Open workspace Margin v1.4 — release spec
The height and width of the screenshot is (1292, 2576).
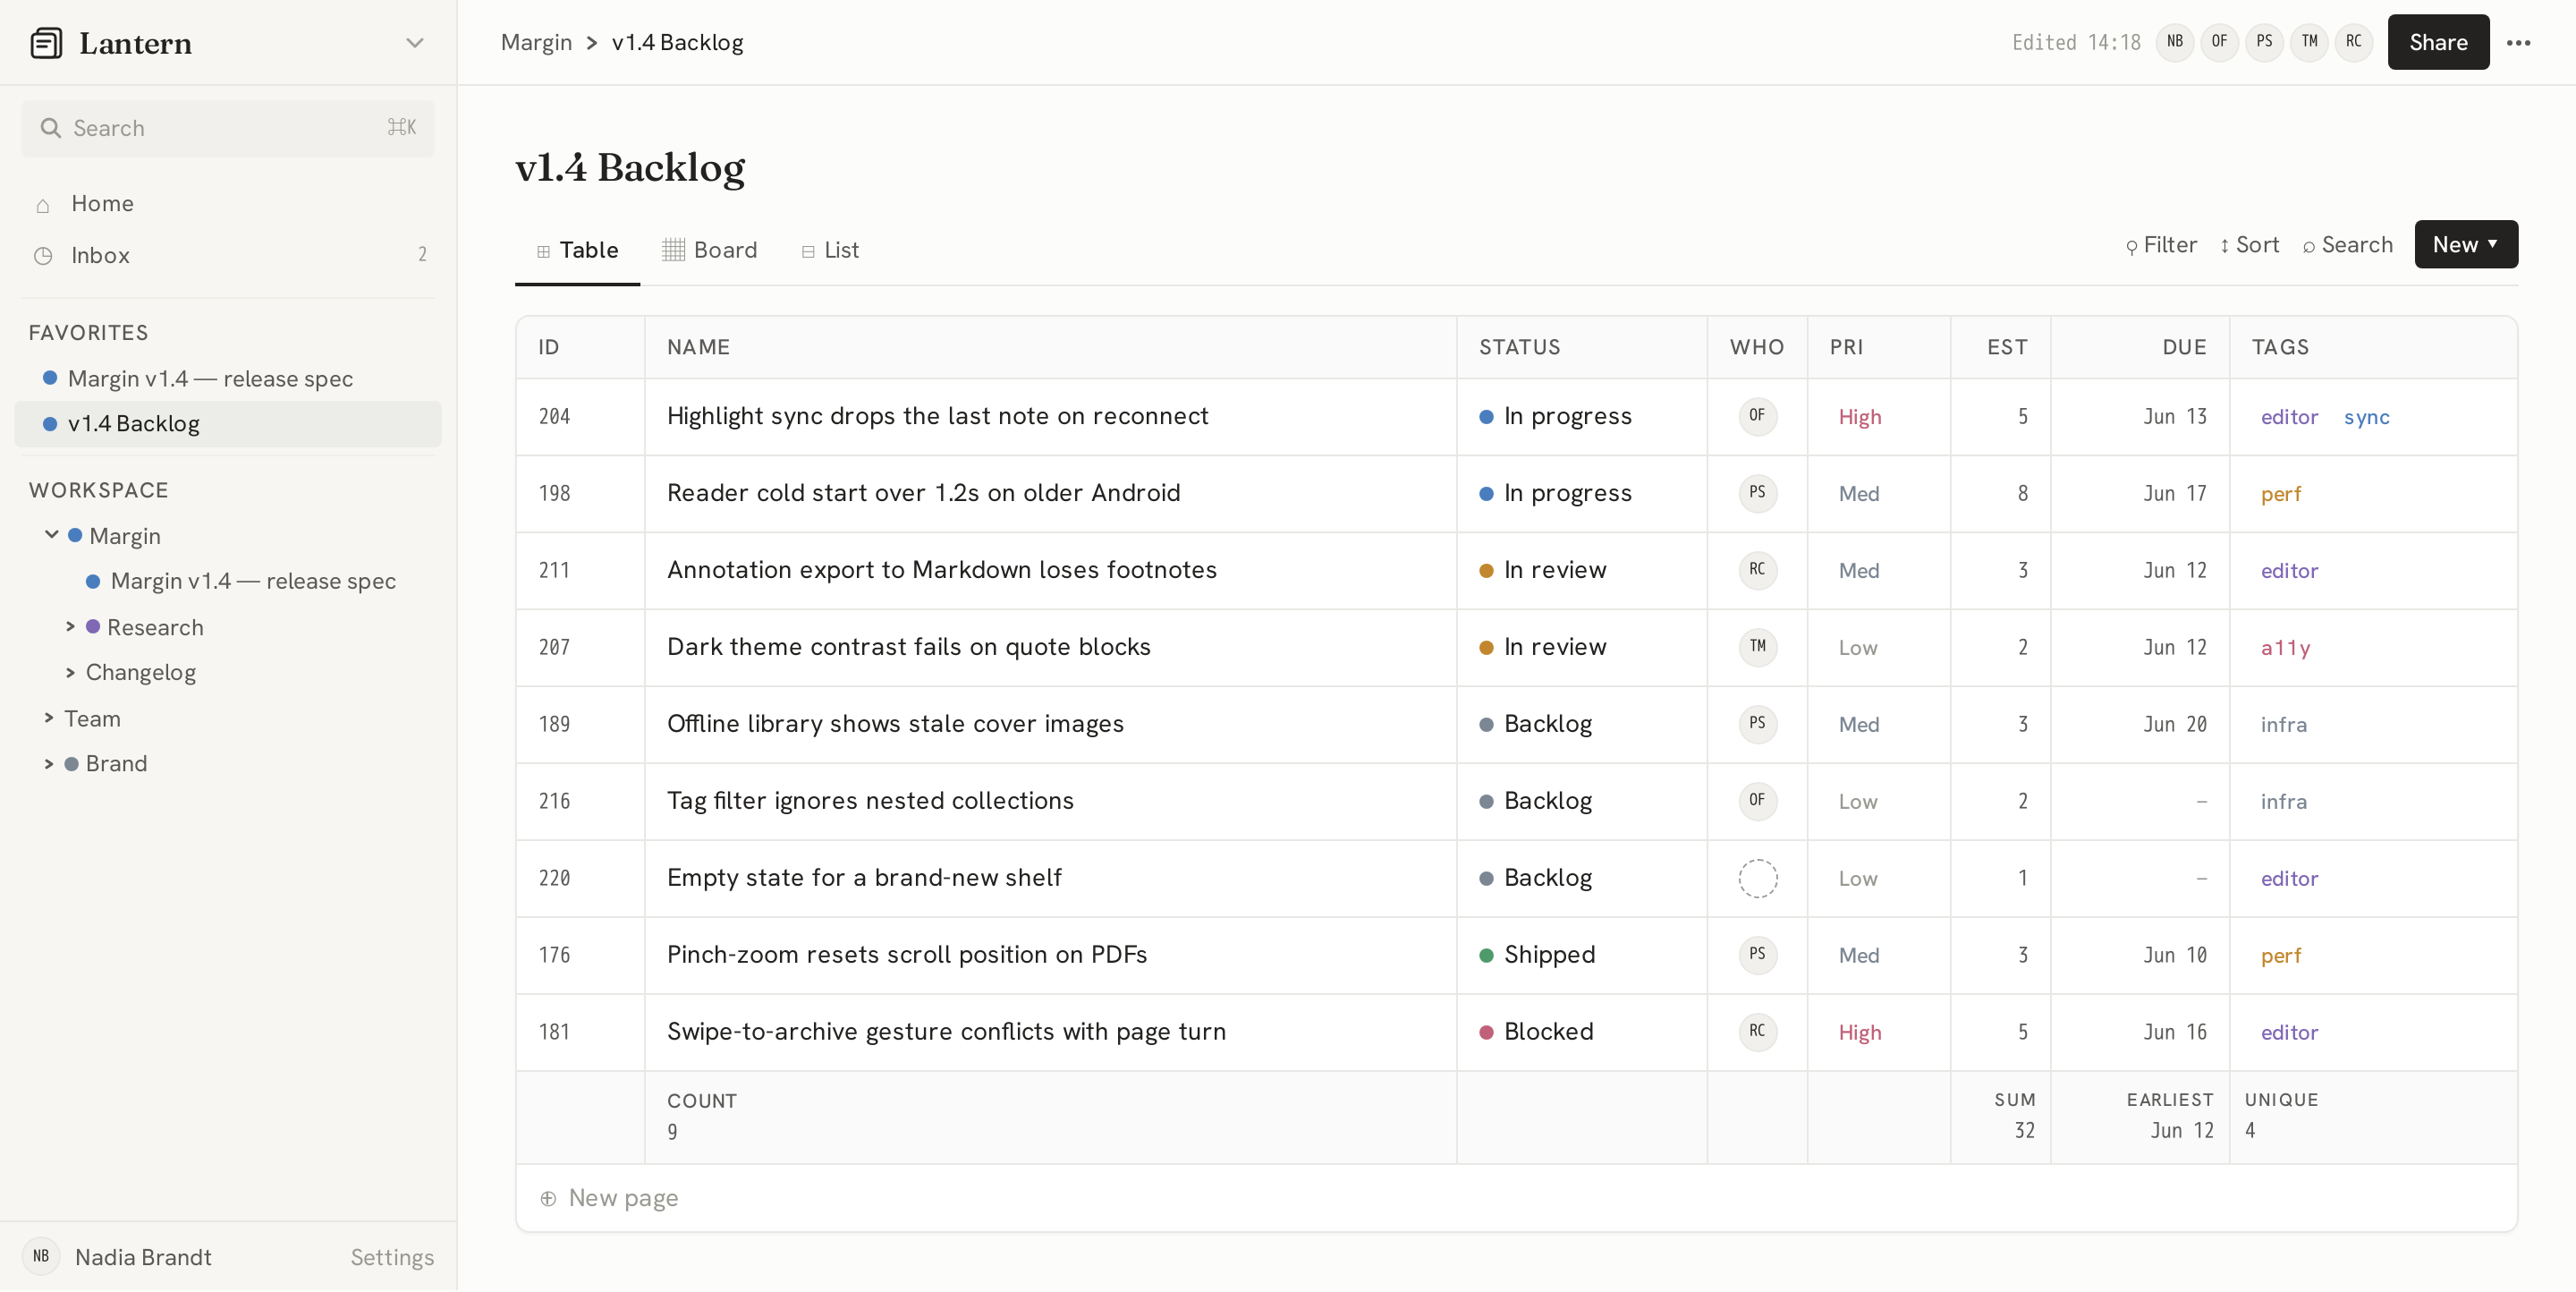point(253,581)
